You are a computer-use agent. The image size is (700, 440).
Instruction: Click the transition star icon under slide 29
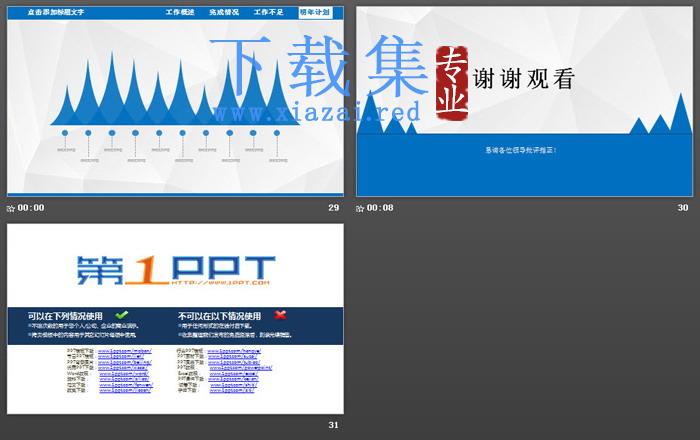pos(11,208)
